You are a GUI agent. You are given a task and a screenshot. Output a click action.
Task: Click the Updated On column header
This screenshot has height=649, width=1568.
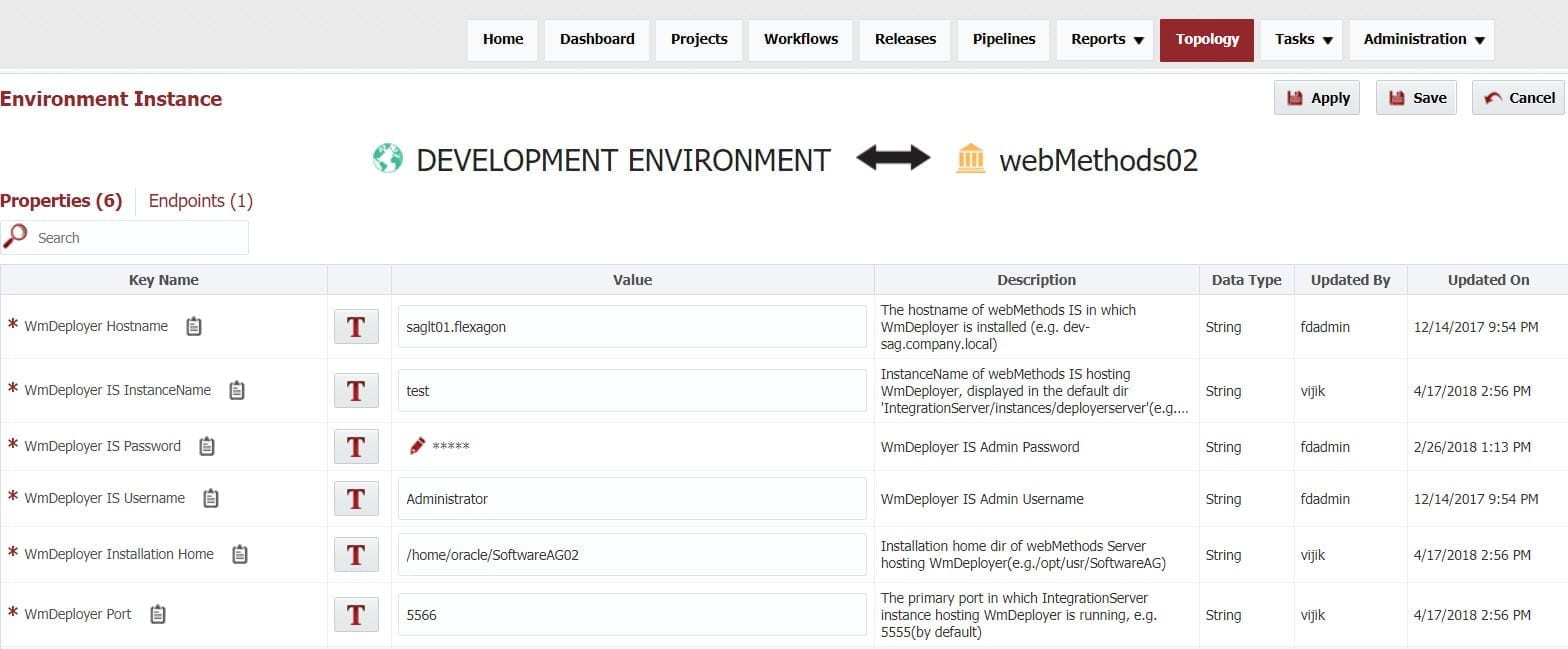pos(1488,280)
